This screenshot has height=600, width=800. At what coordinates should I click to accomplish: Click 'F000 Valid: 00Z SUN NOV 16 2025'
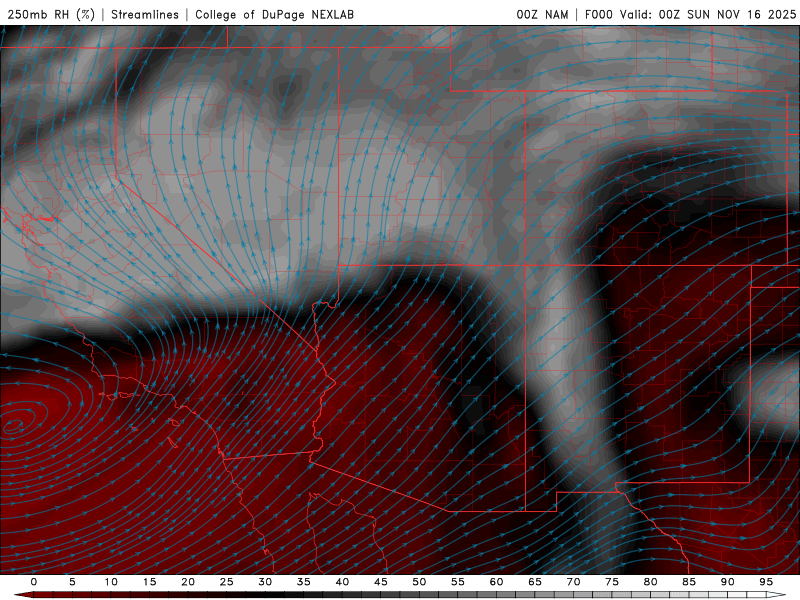coord(690,15)
